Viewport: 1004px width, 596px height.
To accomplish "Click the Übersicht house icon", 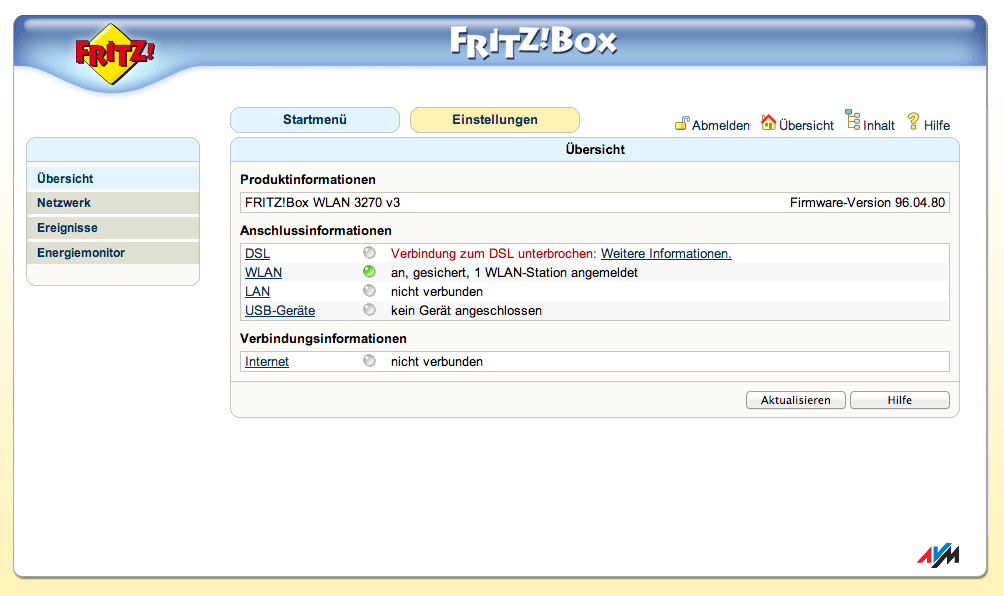I will click(768, 122).
